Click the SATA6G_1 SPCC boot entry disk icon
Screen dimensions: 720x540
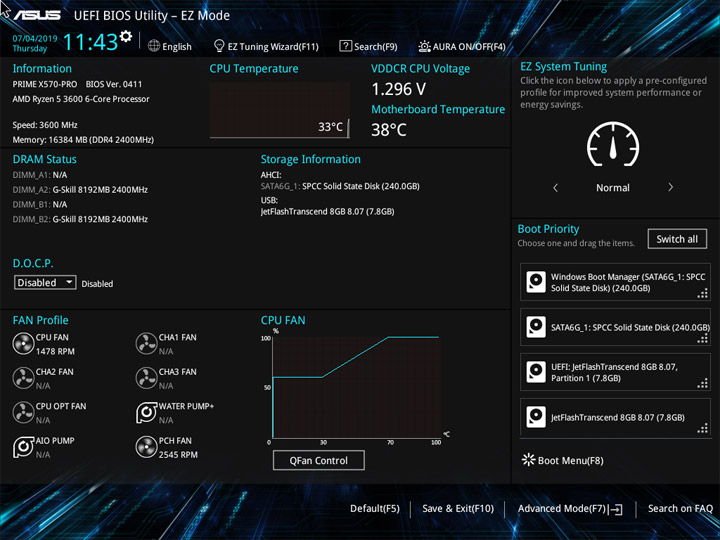click(x=536, y=327)
